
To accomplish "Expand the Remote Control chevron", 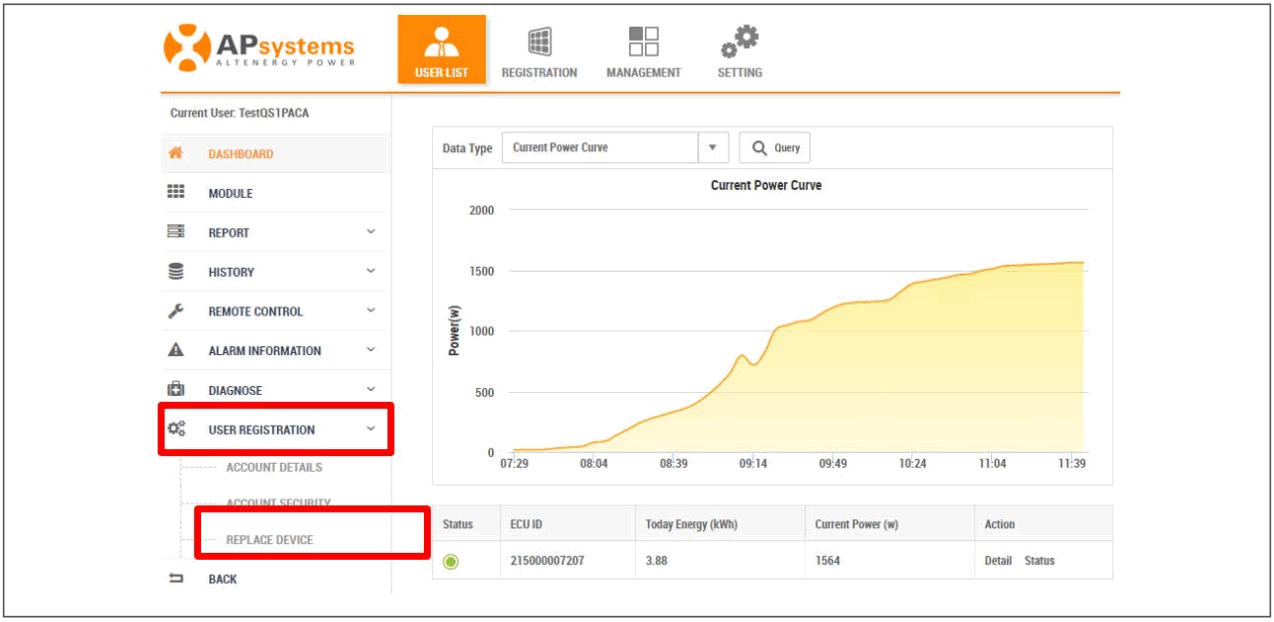I will (371, 311).
